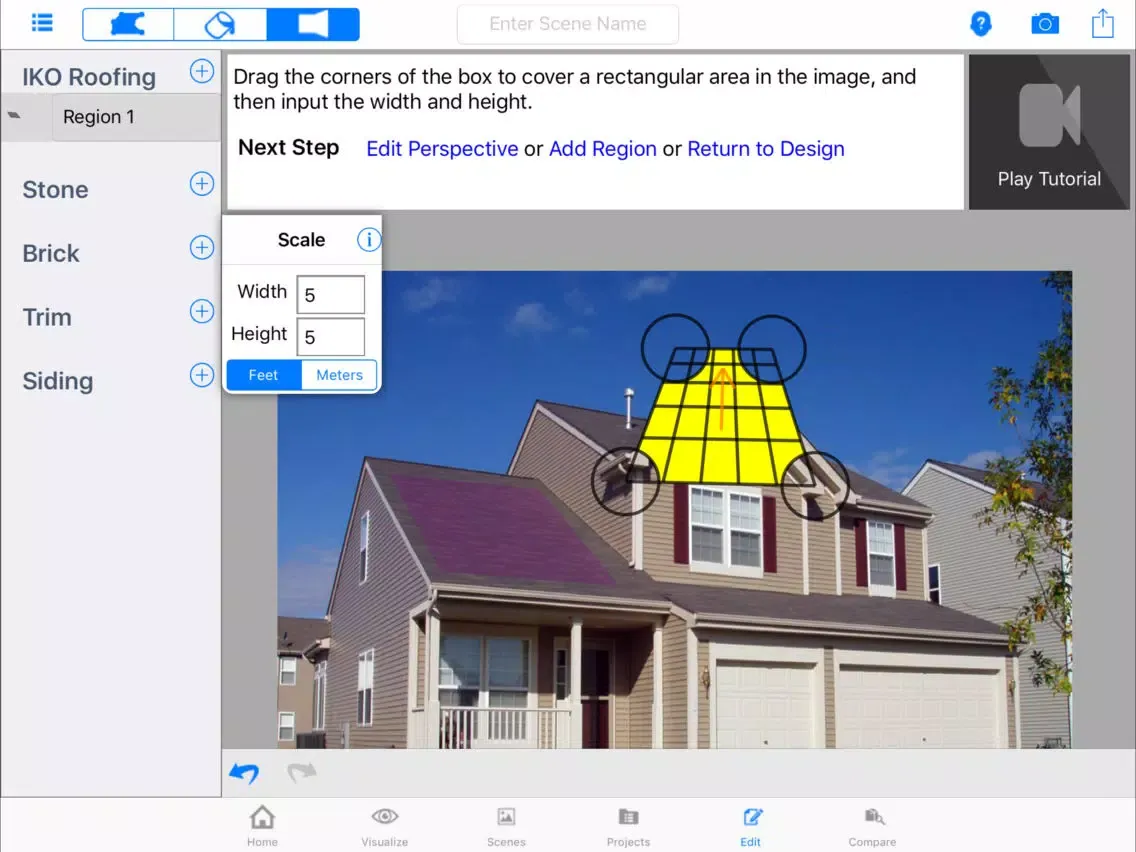Click the Edit Perspective link

(442, 149)
